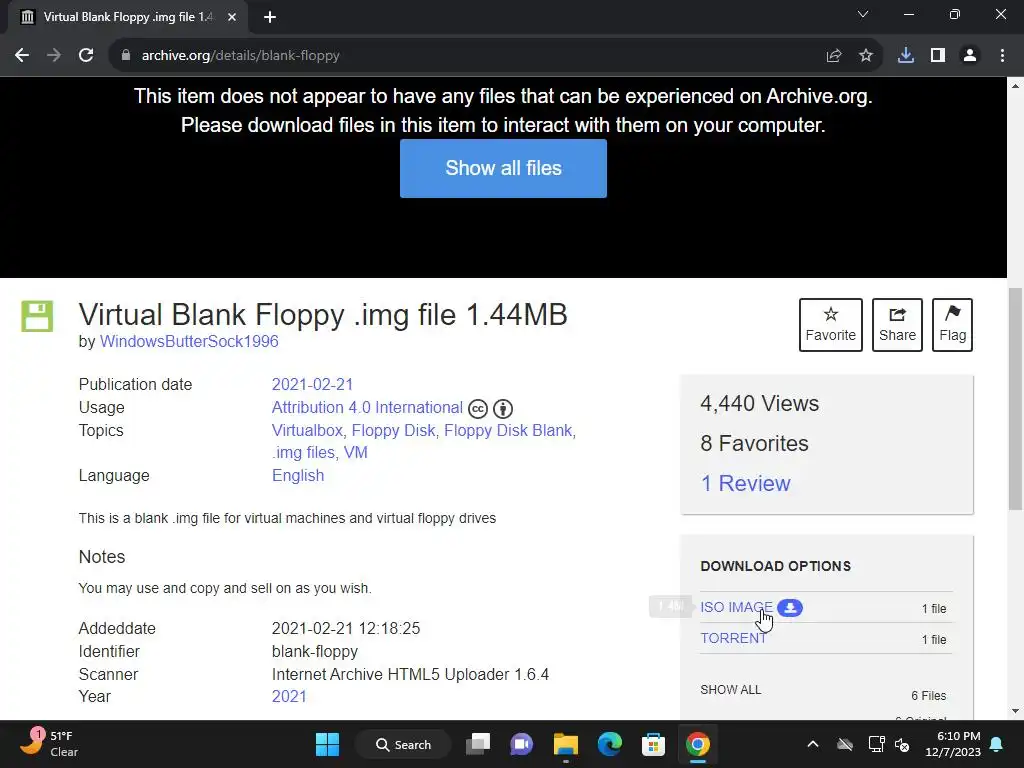Image resolution: width=1024 pixels, height=768 pixels.
Task: Open the Chat app on the taskbar
Action: 521,744
